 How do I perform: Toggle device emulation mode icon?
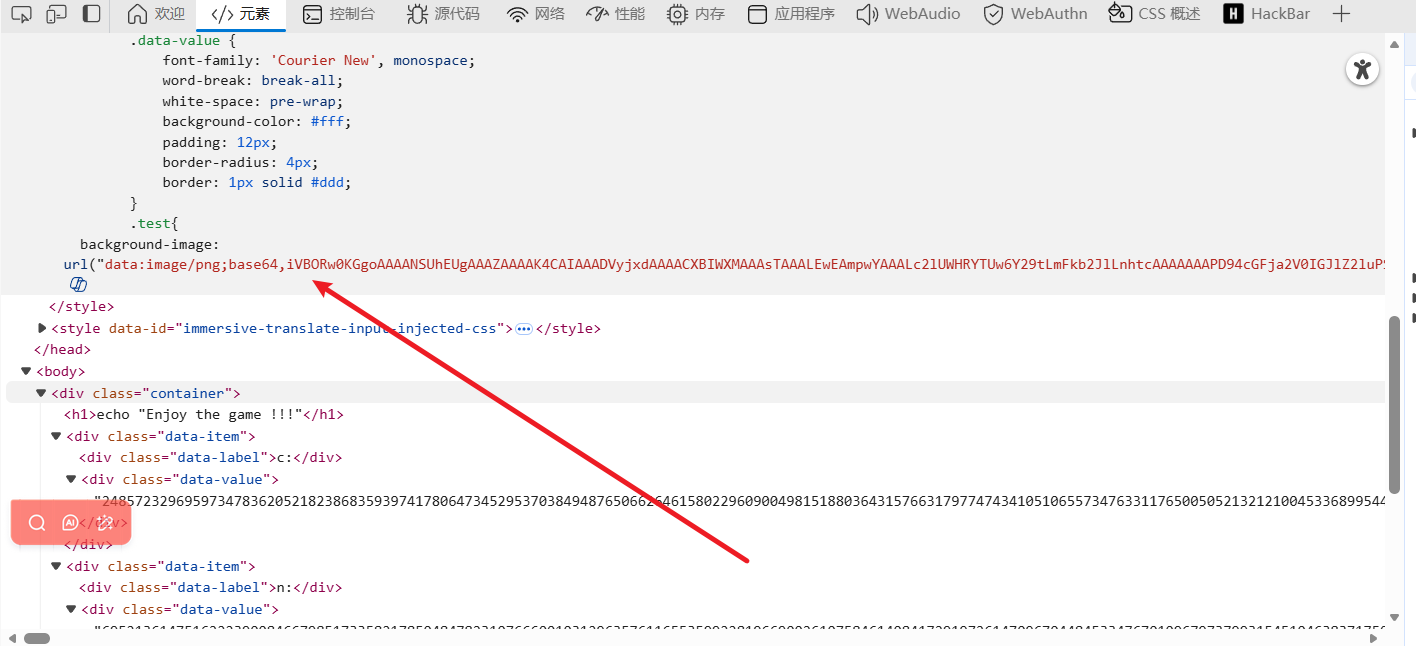coord(57,14)
